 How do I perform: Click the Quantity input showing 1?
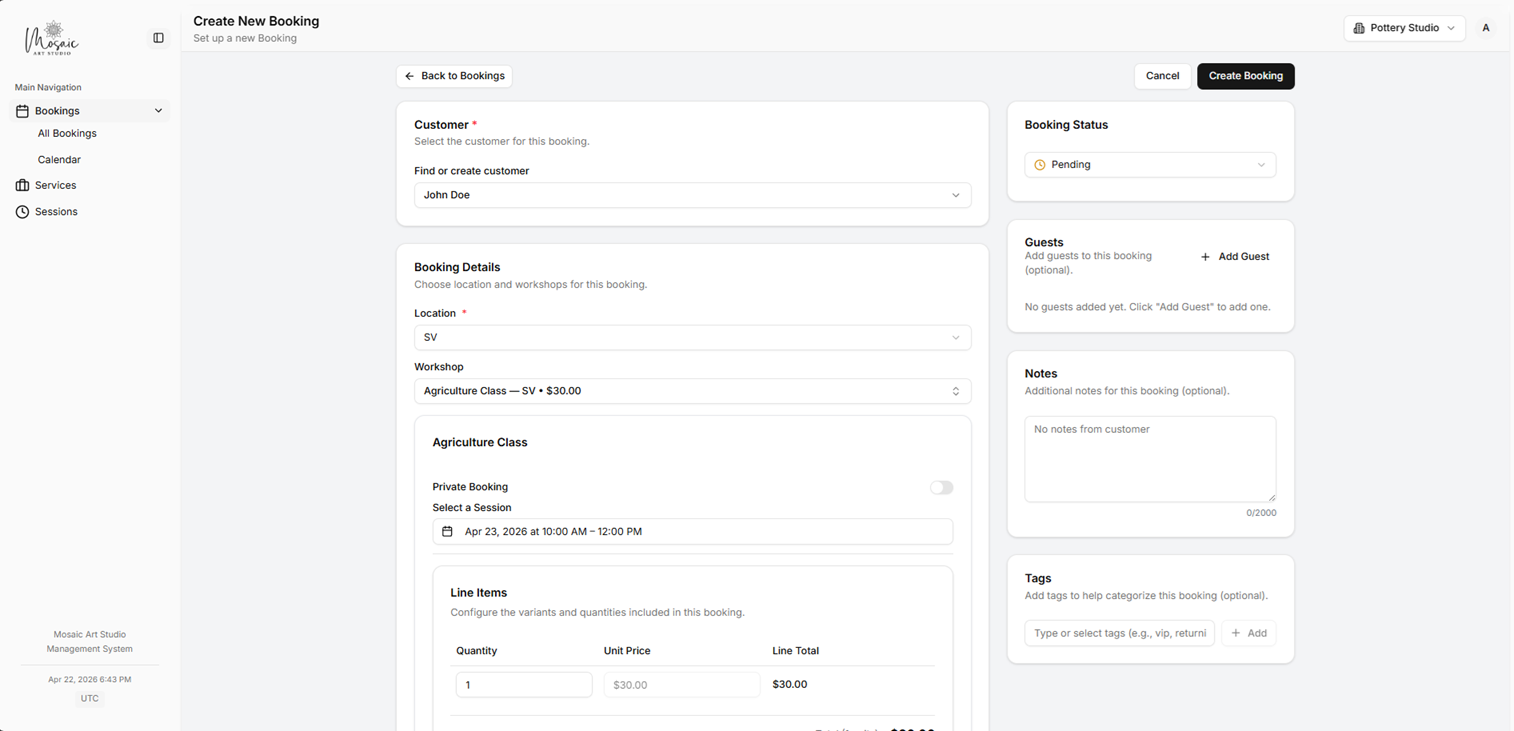pos(523,684)
